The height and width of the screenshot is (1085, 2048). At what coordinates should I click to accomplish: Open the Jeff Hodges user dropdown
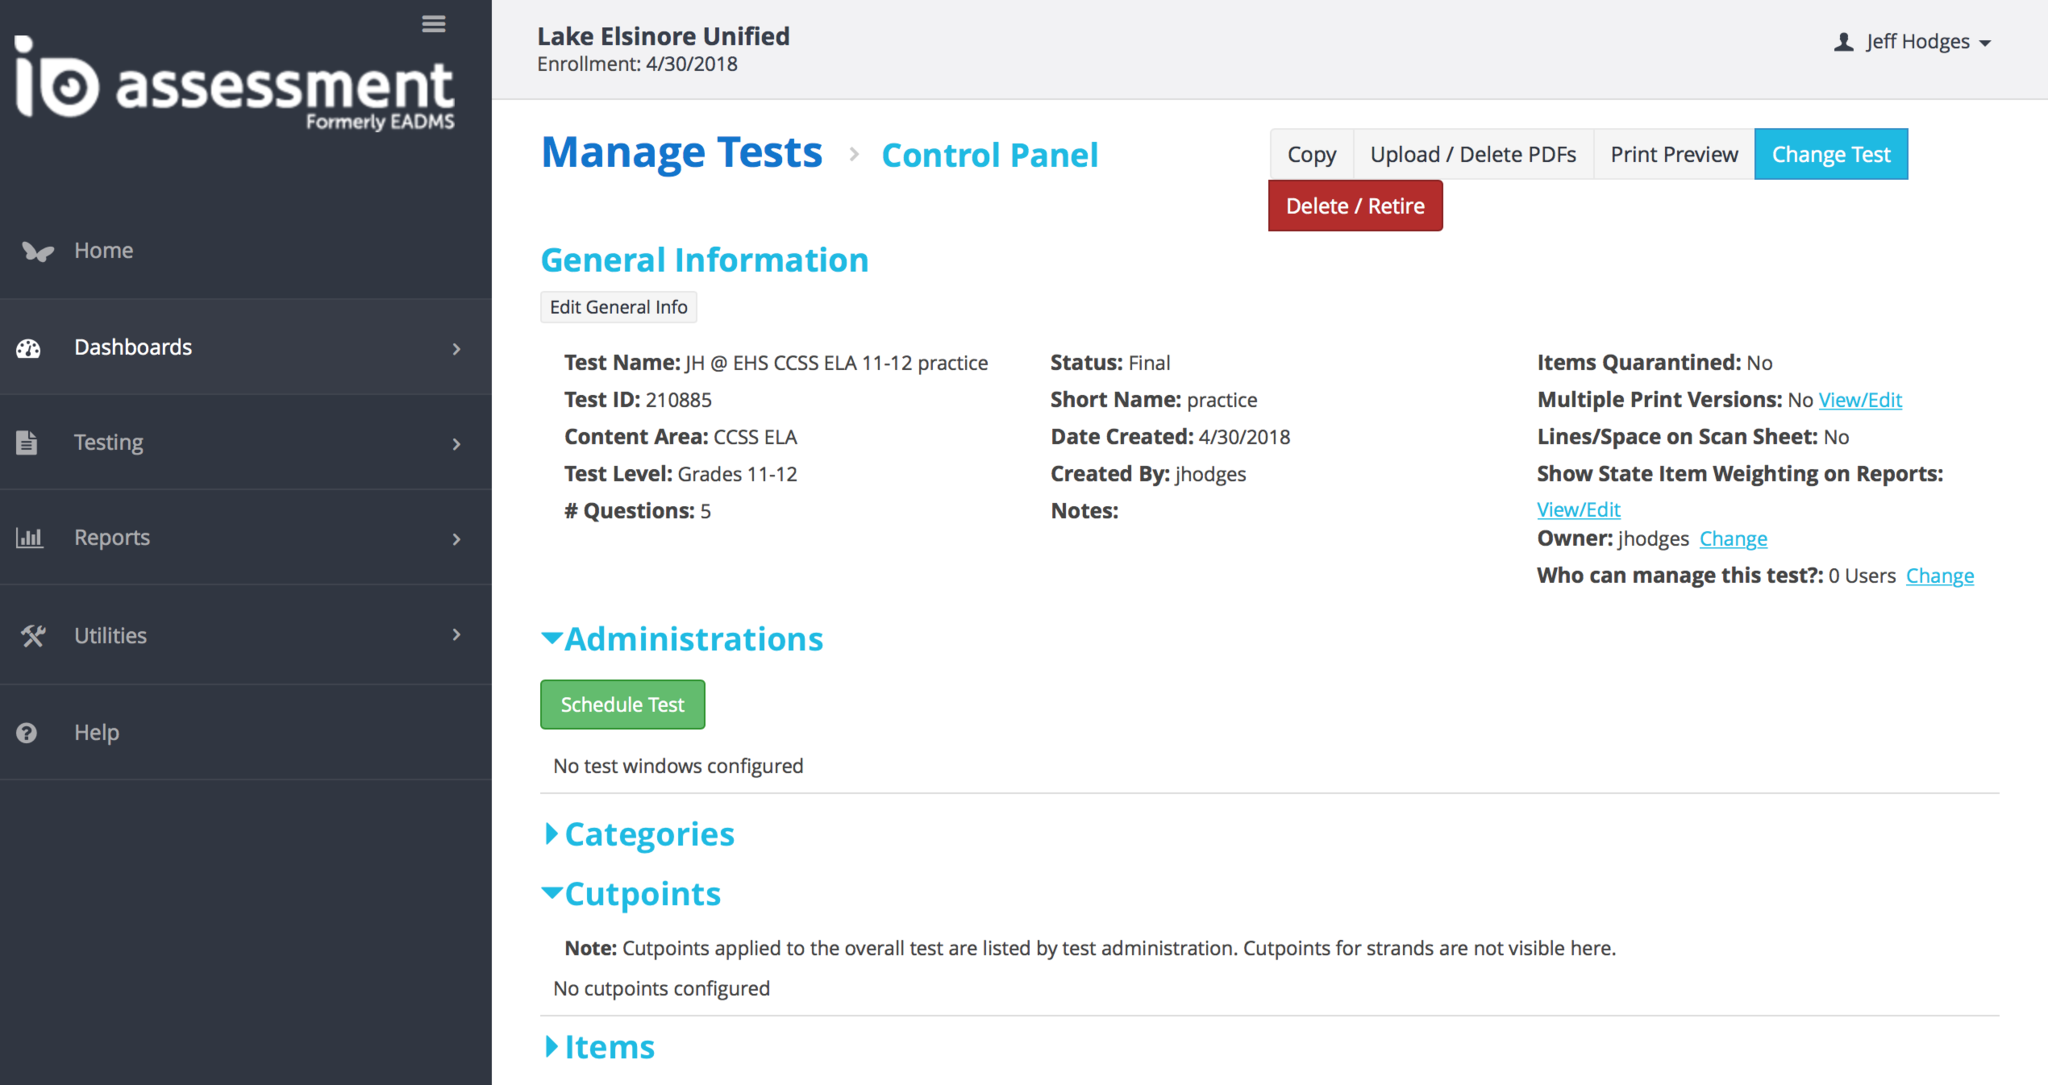[1913, 42]
